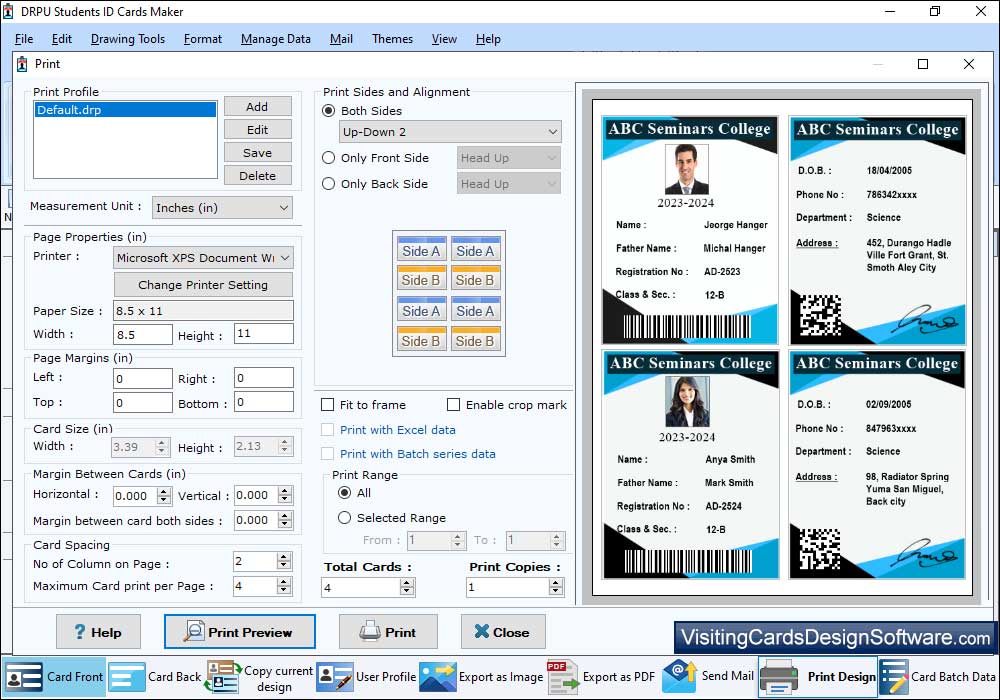1000x700 pixels.
Task: Toggle Print with Excel data checkbox
Action: click(x=328, y=430)
